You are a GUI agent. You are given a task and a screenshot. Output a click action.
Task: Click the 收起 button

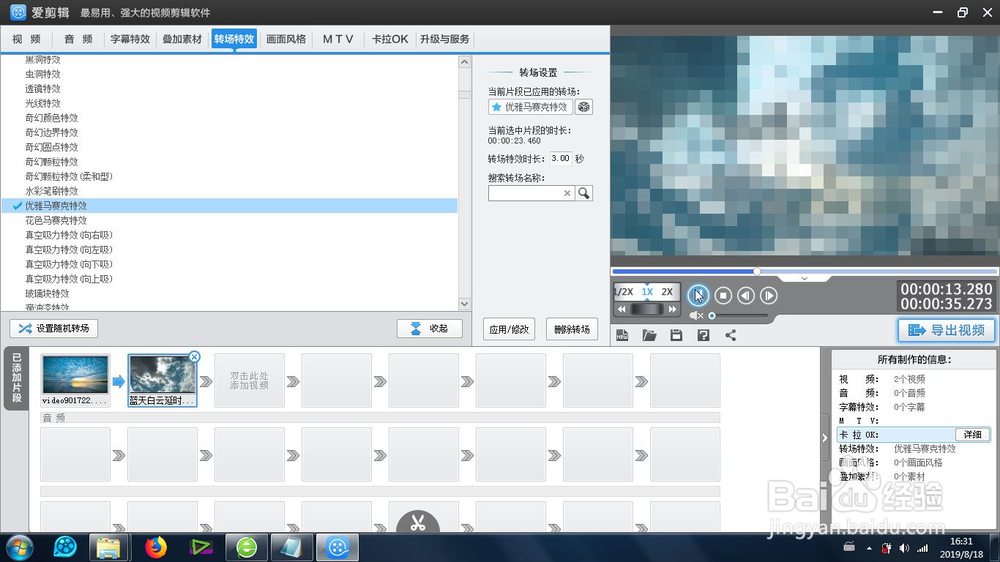(x=429, y=329)
